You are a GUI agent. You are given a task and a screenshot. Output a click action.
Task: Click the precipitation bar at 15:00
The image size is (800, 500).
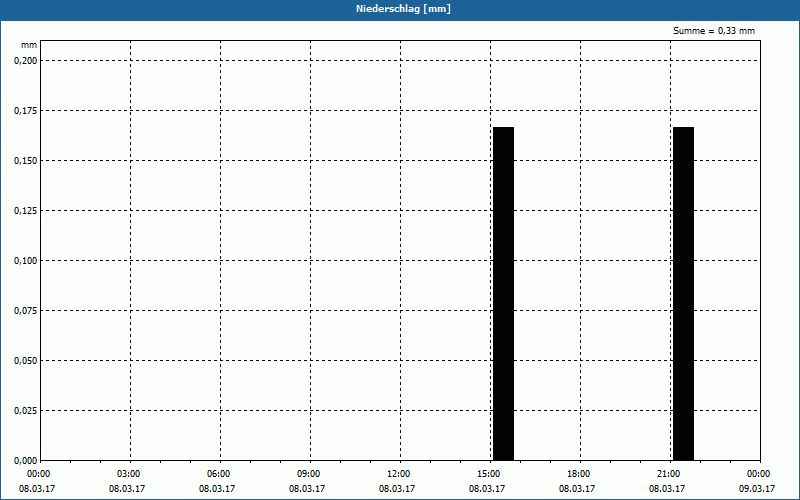tap(503, 293)
